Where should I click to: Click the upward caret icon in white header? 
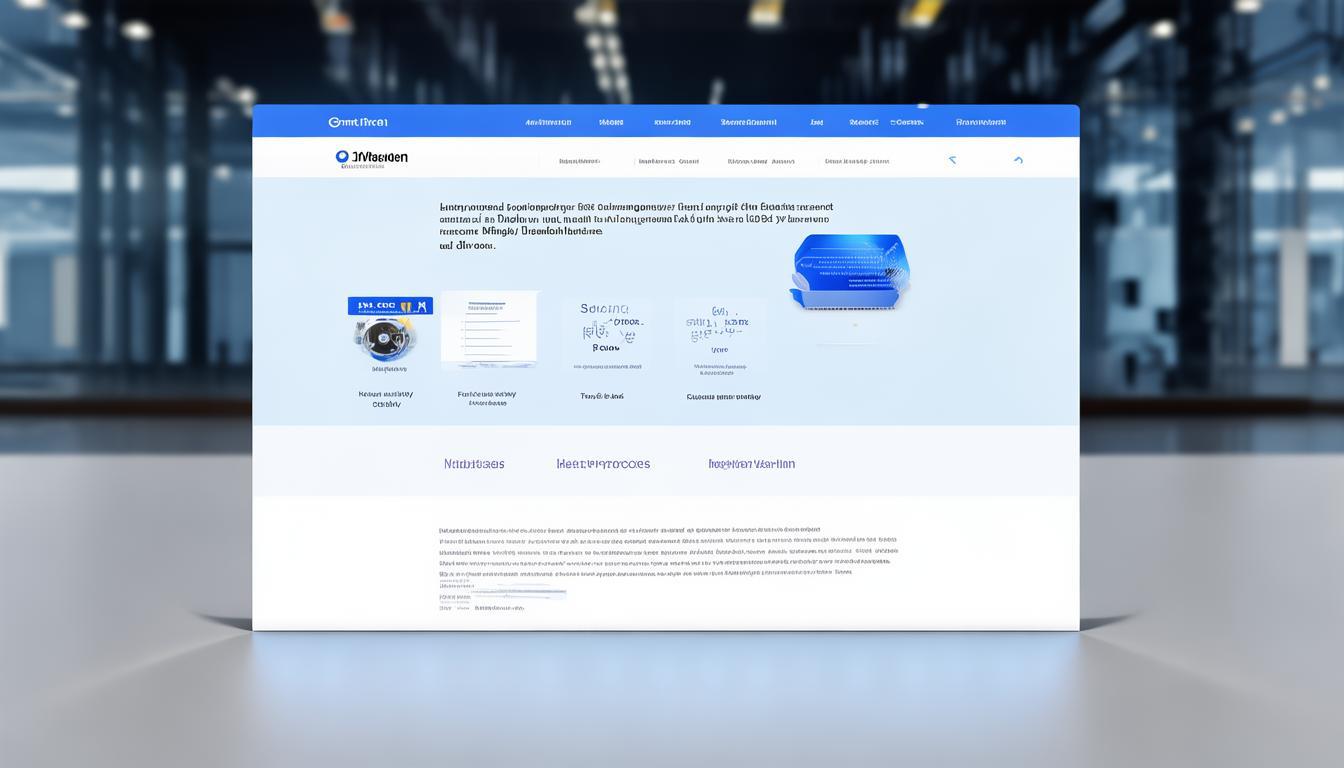(x=1018, y=160)
